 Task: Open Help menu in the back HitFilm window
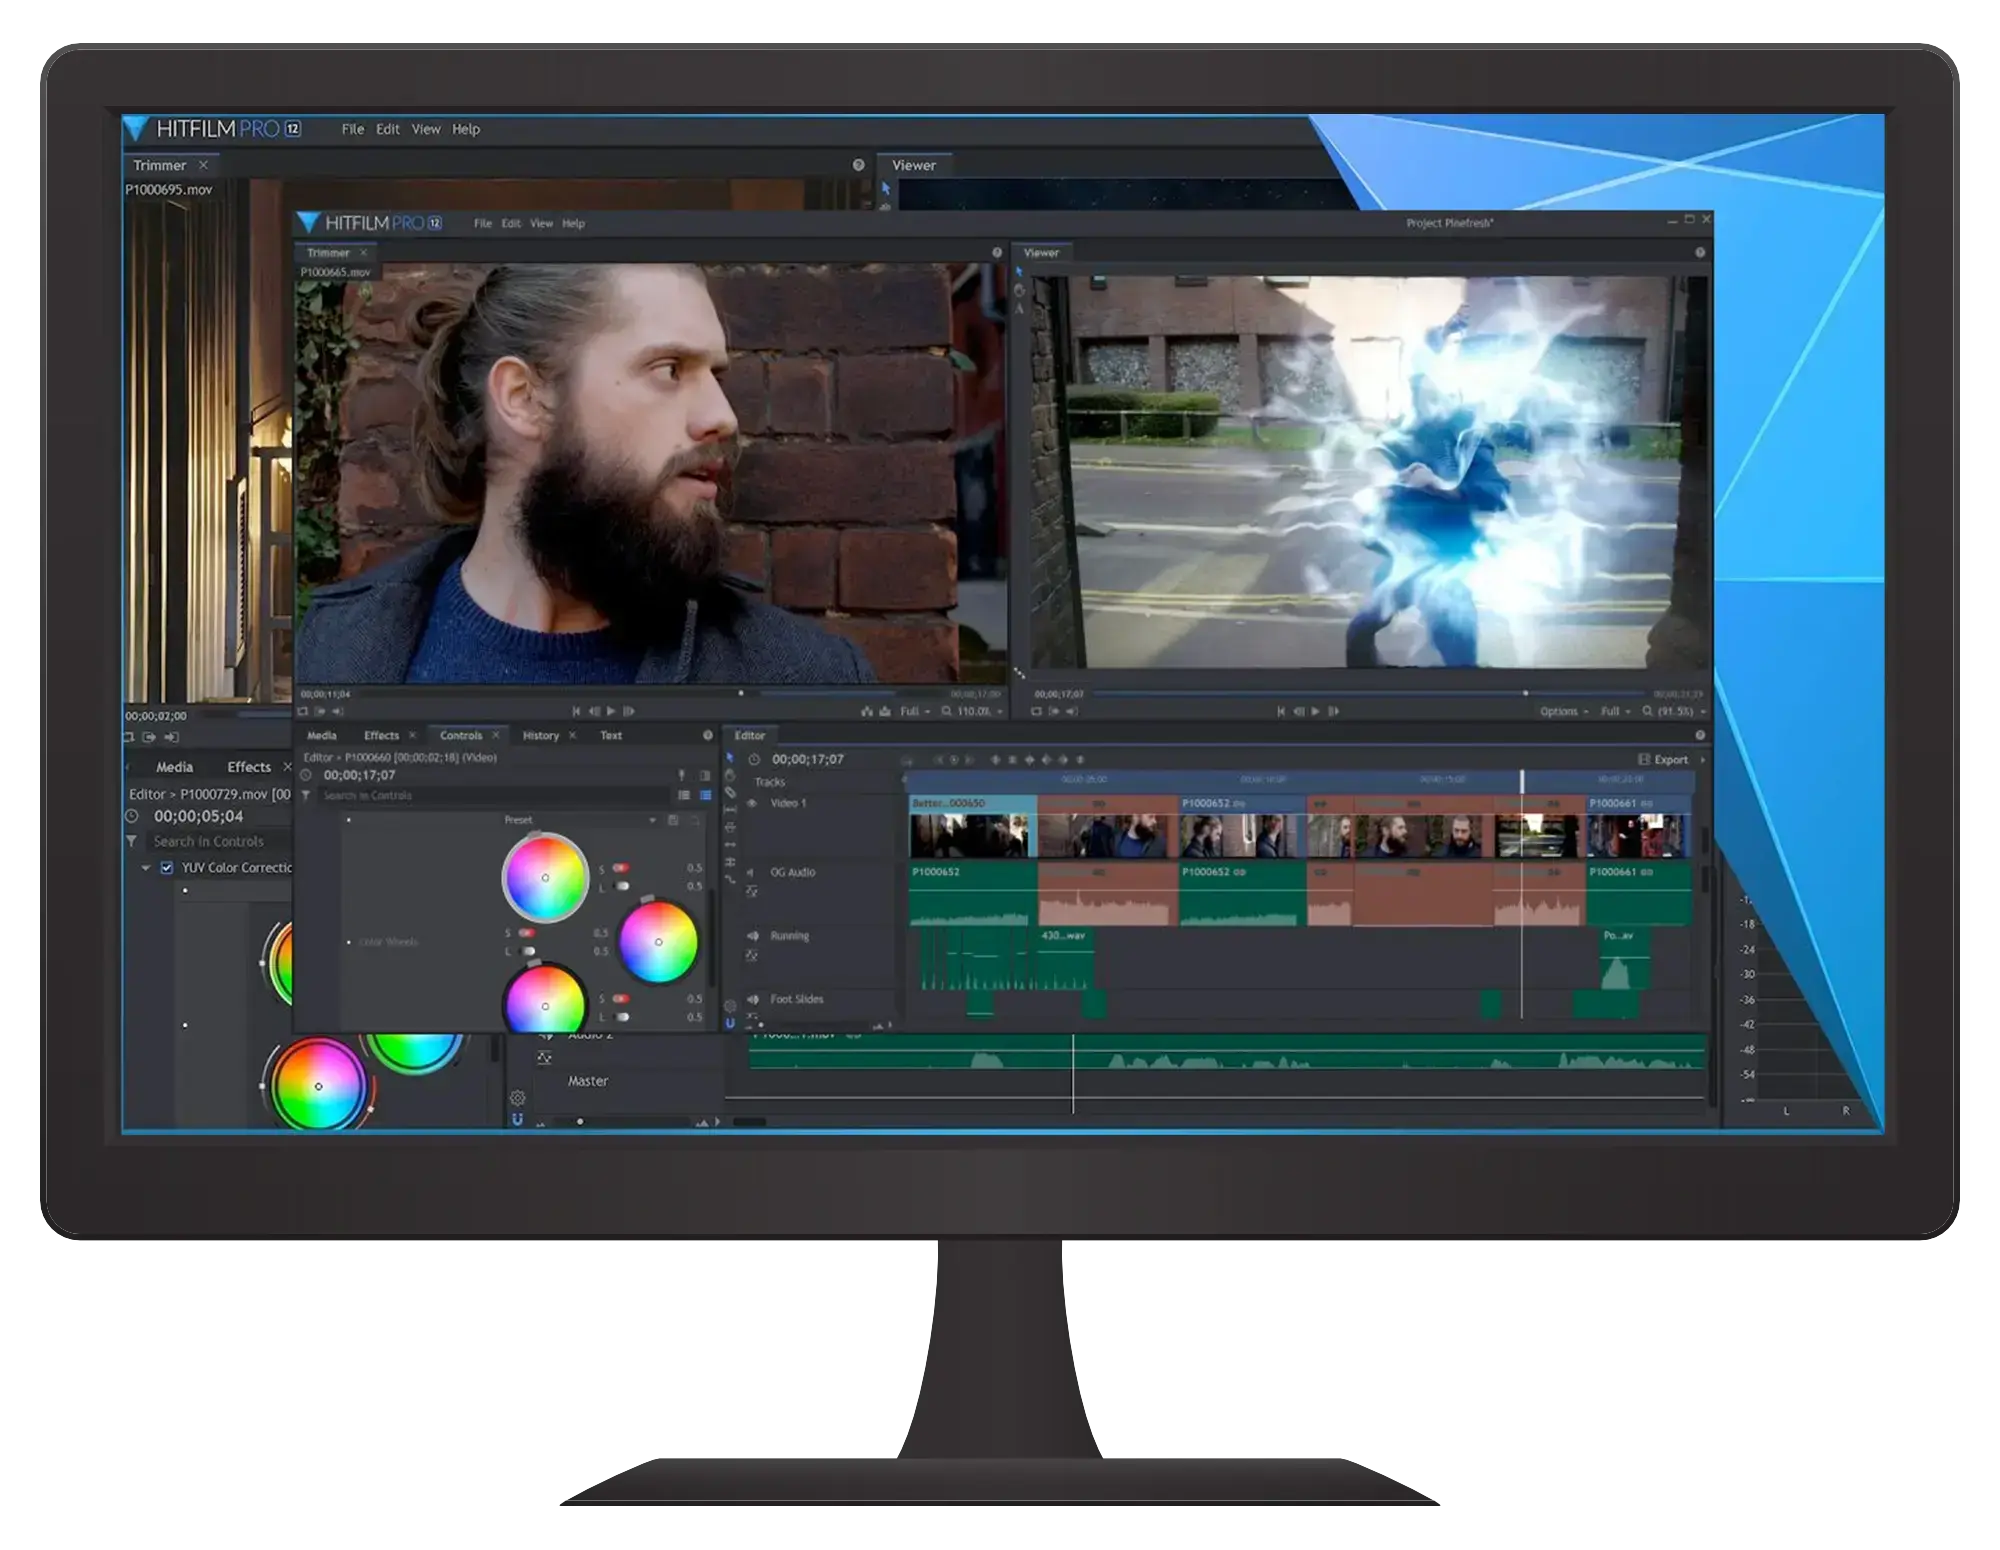[466, 129]
